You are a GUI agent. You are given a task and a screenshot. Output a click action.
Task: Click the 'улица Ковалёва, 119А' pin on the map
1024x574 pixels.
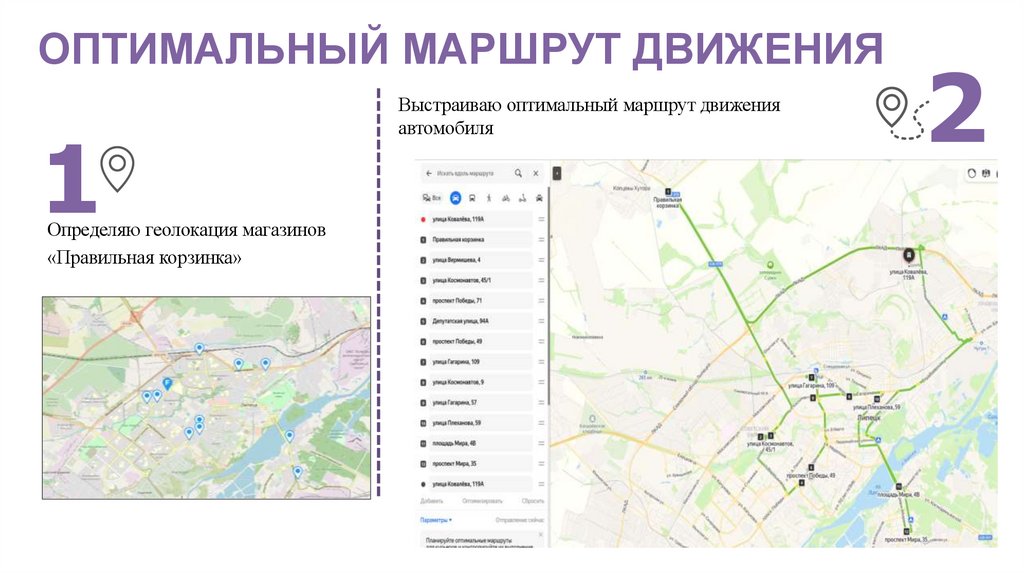[908, 255]
